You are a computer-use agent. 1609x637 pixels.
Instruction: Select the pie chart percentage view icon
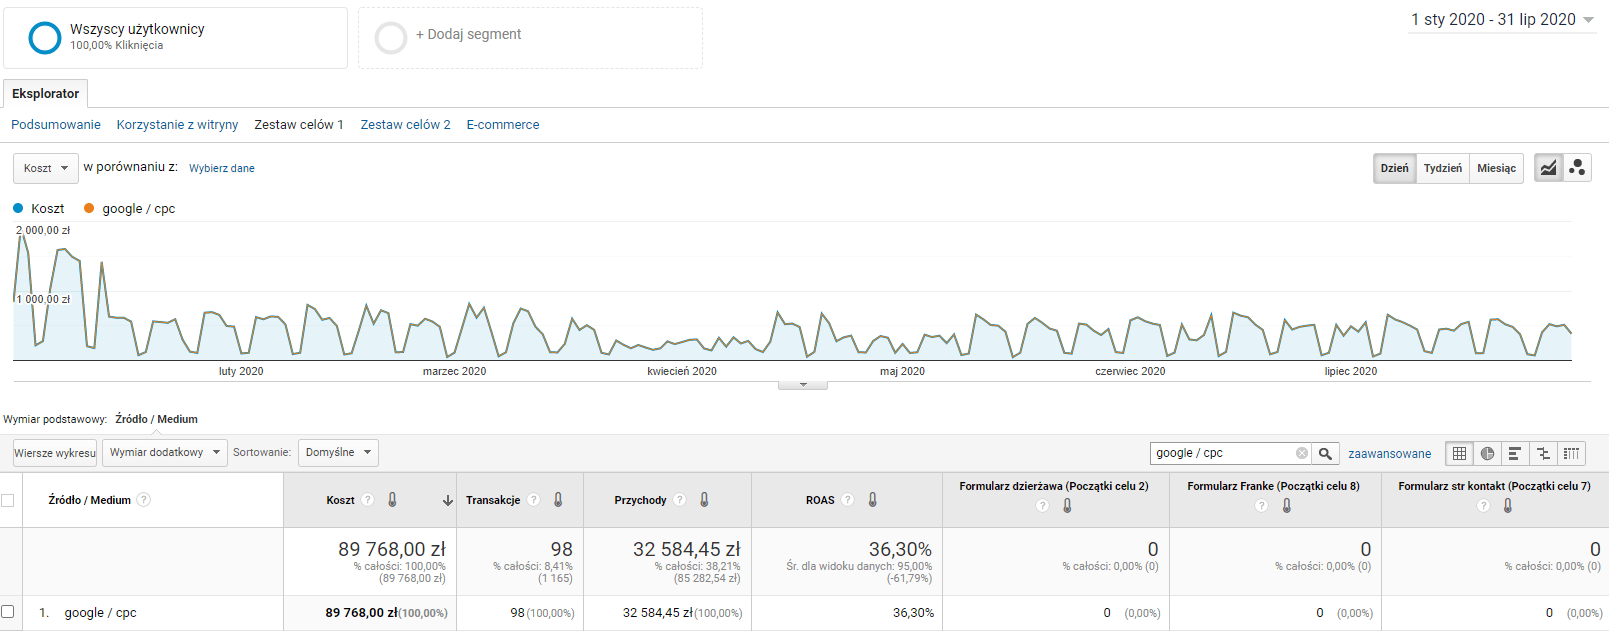pyautogui.click(x=1487, y=453)
